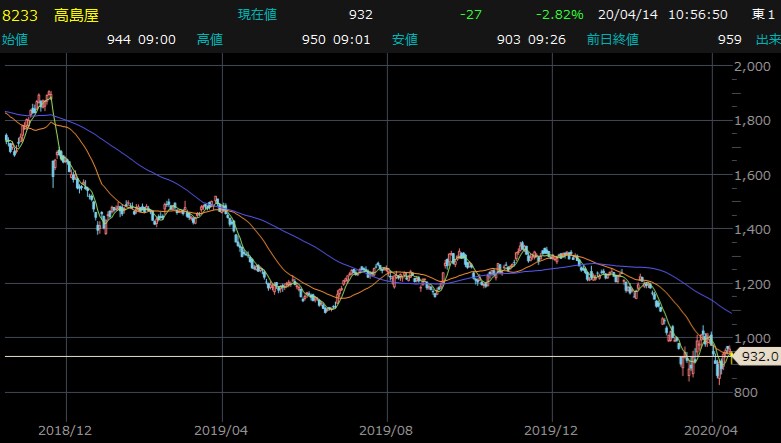Click the 2,000 price axis label
781x443 pixels.
click(x=752, y=66)
